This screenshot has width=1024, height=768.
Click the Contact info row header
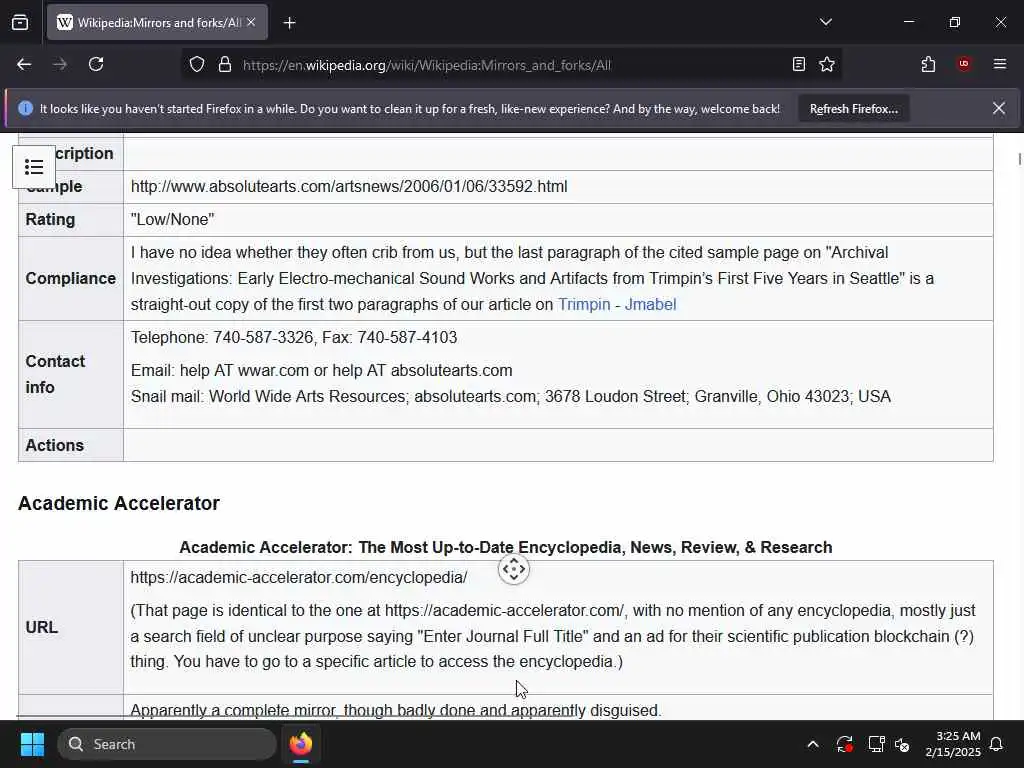pyautogui.click(x=71, y=374)
